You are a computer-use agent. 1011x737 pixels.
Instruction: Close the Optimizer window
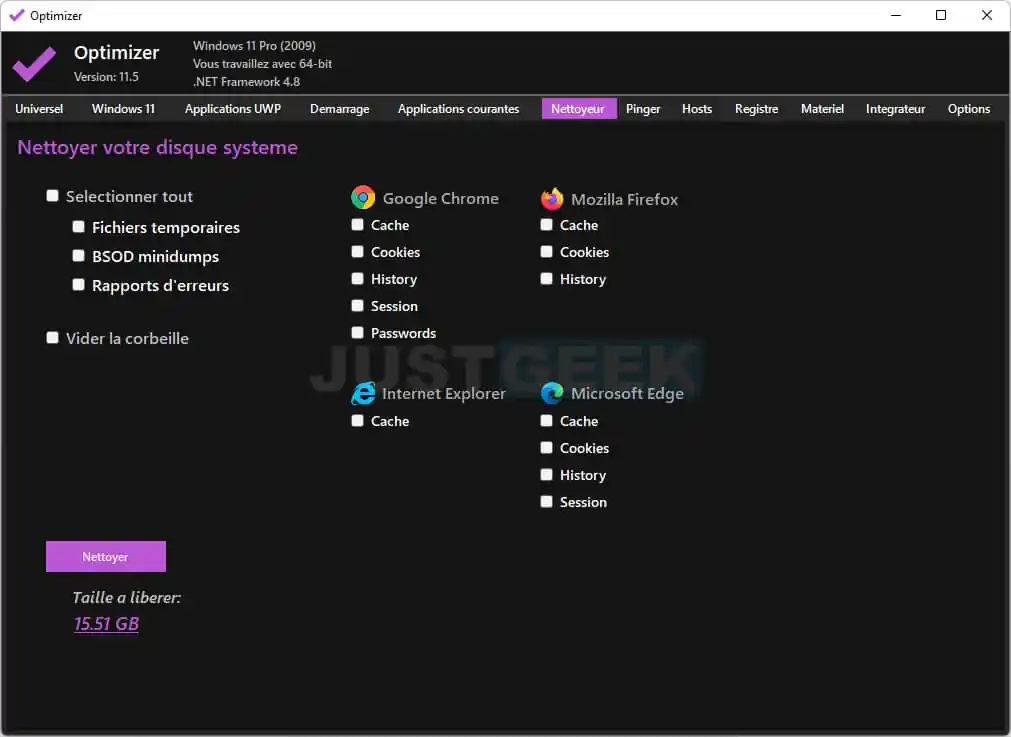pos(986,15)
